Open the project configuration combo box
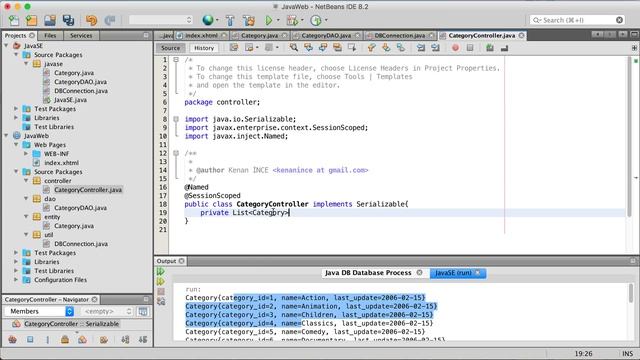This screenshot has width=640, height=360. click(160, 20)
